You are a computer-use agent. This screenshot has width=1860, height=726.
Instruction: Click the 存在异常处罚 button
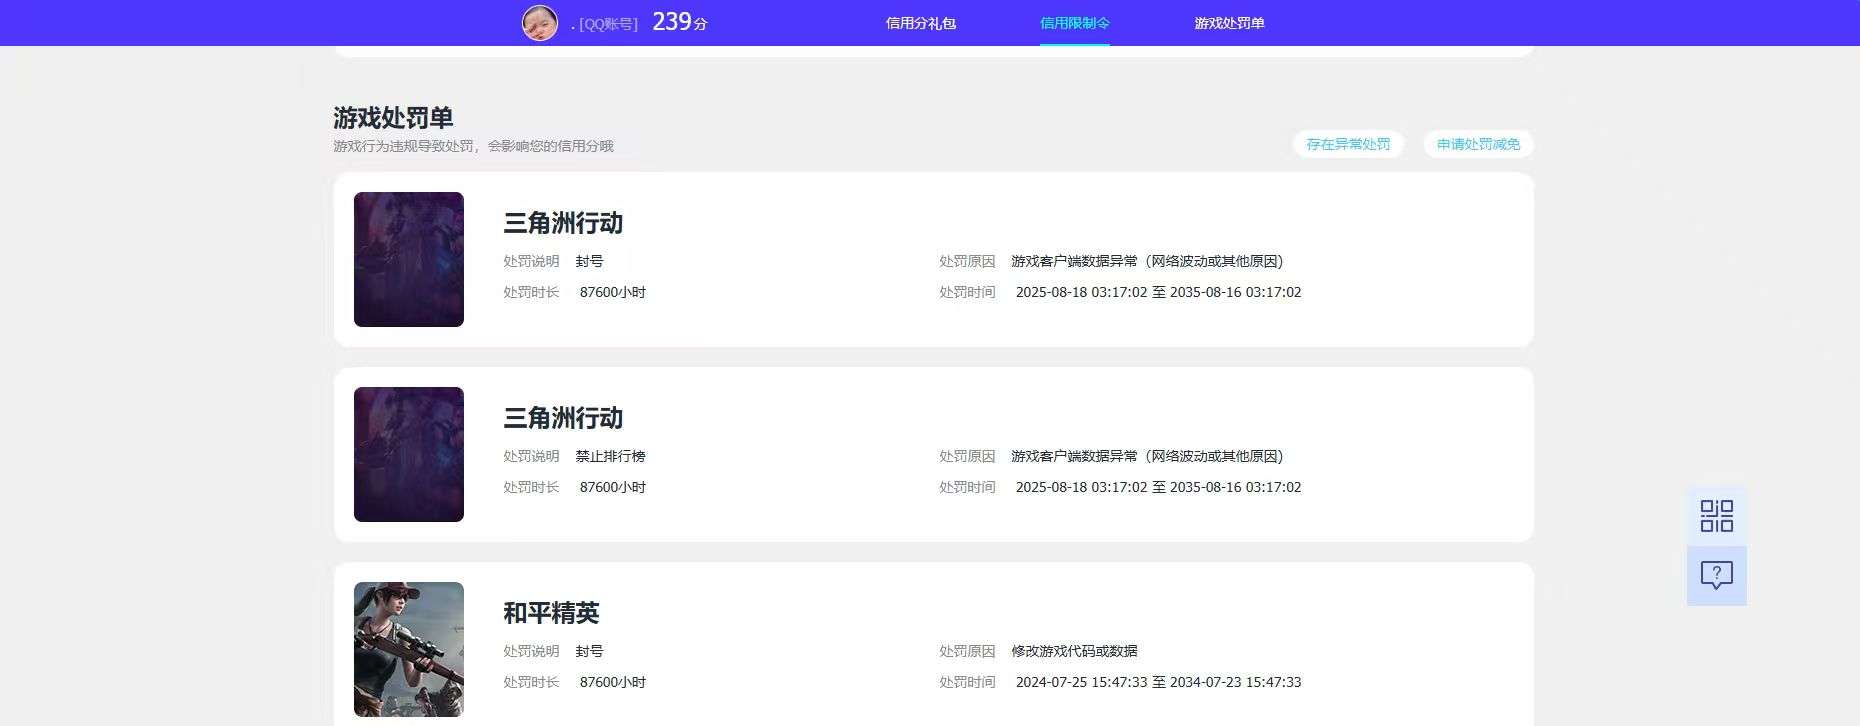1348,144
